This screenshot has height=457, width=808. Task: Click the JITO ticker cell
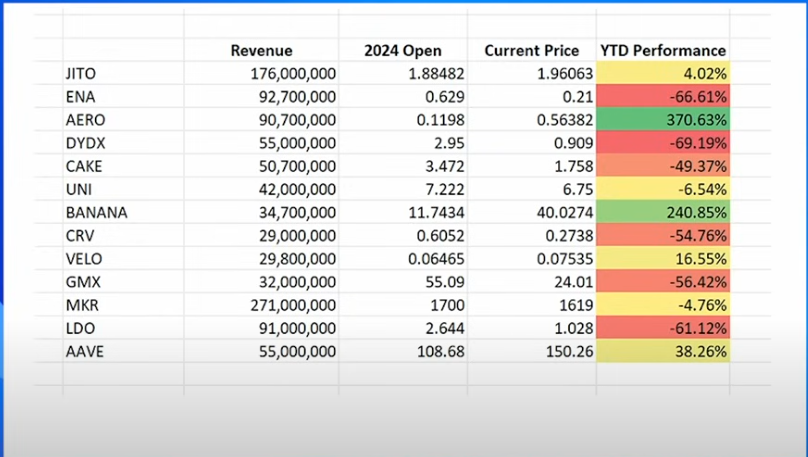[x=124, y=74]
